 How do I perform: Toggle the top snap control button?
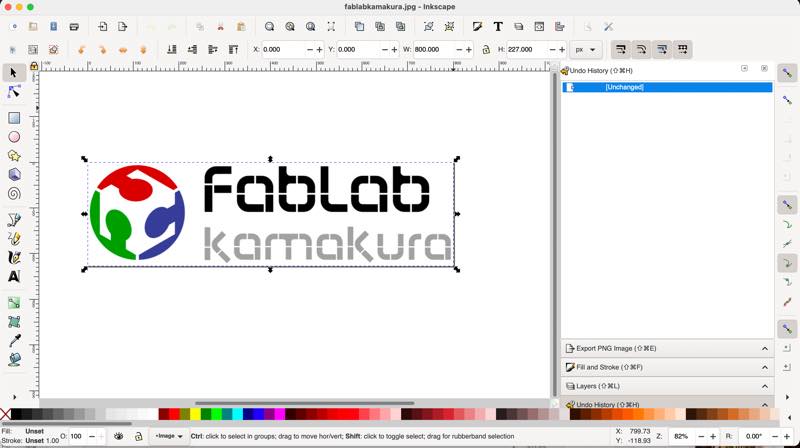pos(787,73)
